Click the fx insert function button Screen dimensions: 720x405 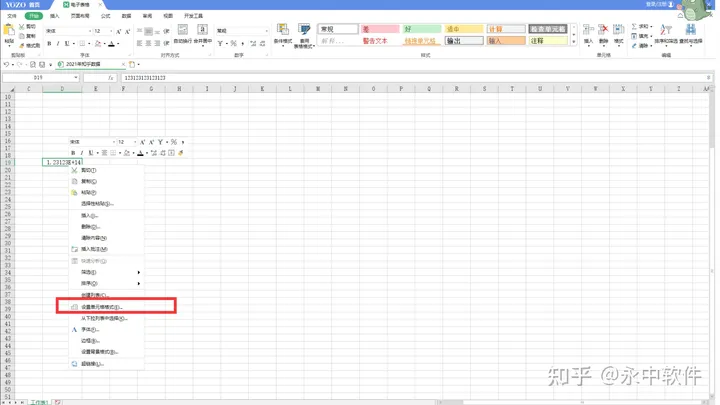pyautogui.click(x=111, y=78)
